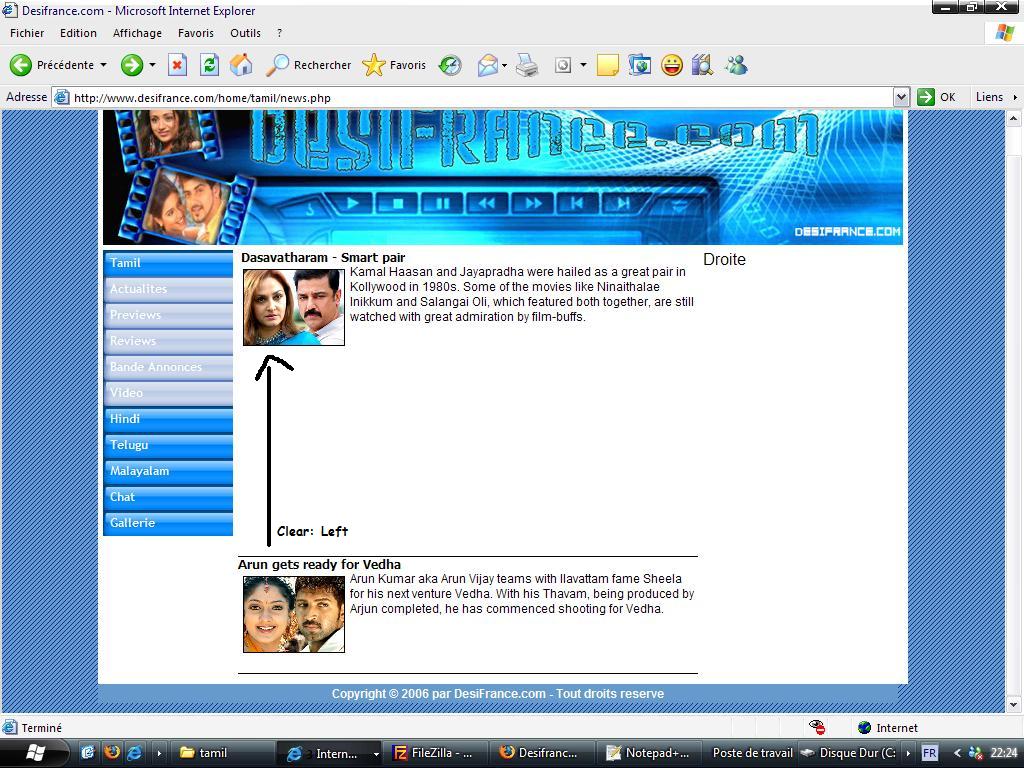The image size is (1024, 768).
Task: Open the Previews section link
Action: tap(168, 315)
